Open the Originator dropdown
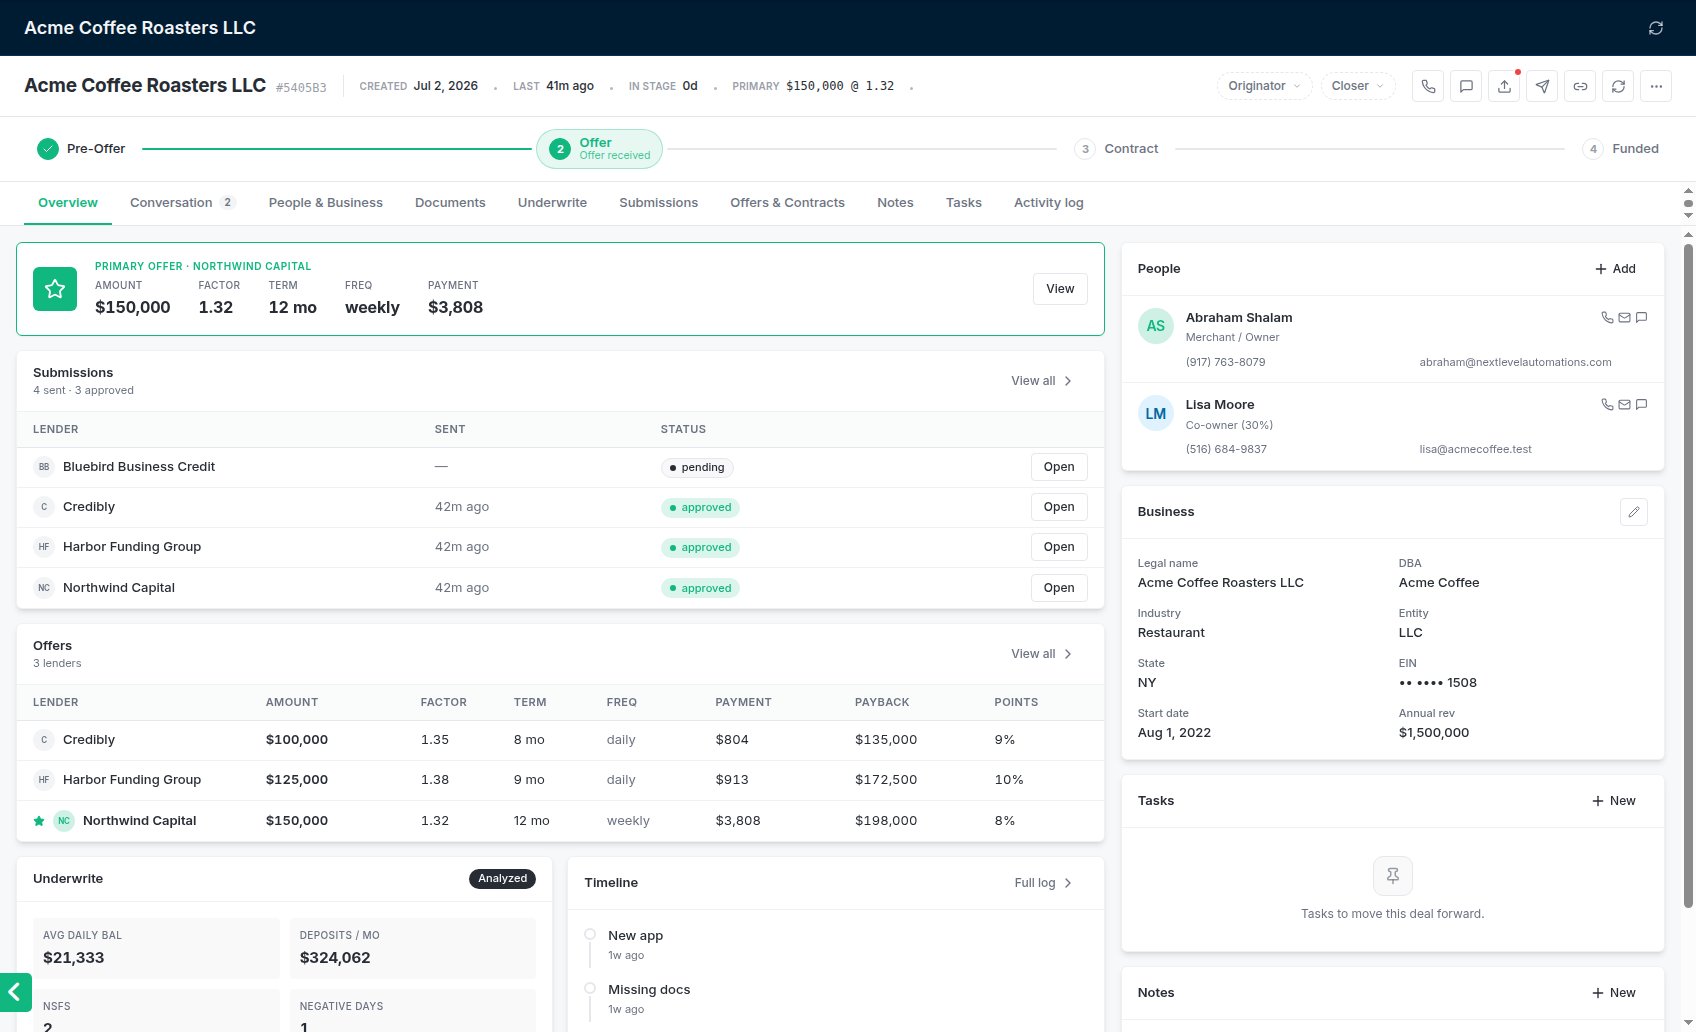The height and width of the screenshot is (1032, 1696). (1264, 86)
